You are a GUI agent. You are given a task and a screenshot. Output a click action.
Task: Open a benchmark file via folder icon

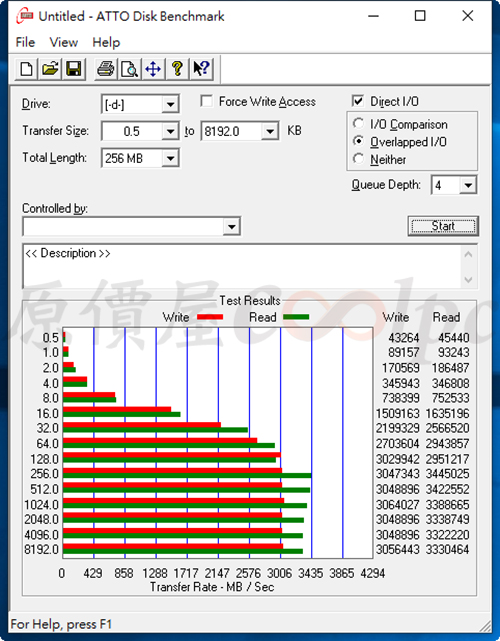point(50,69)
